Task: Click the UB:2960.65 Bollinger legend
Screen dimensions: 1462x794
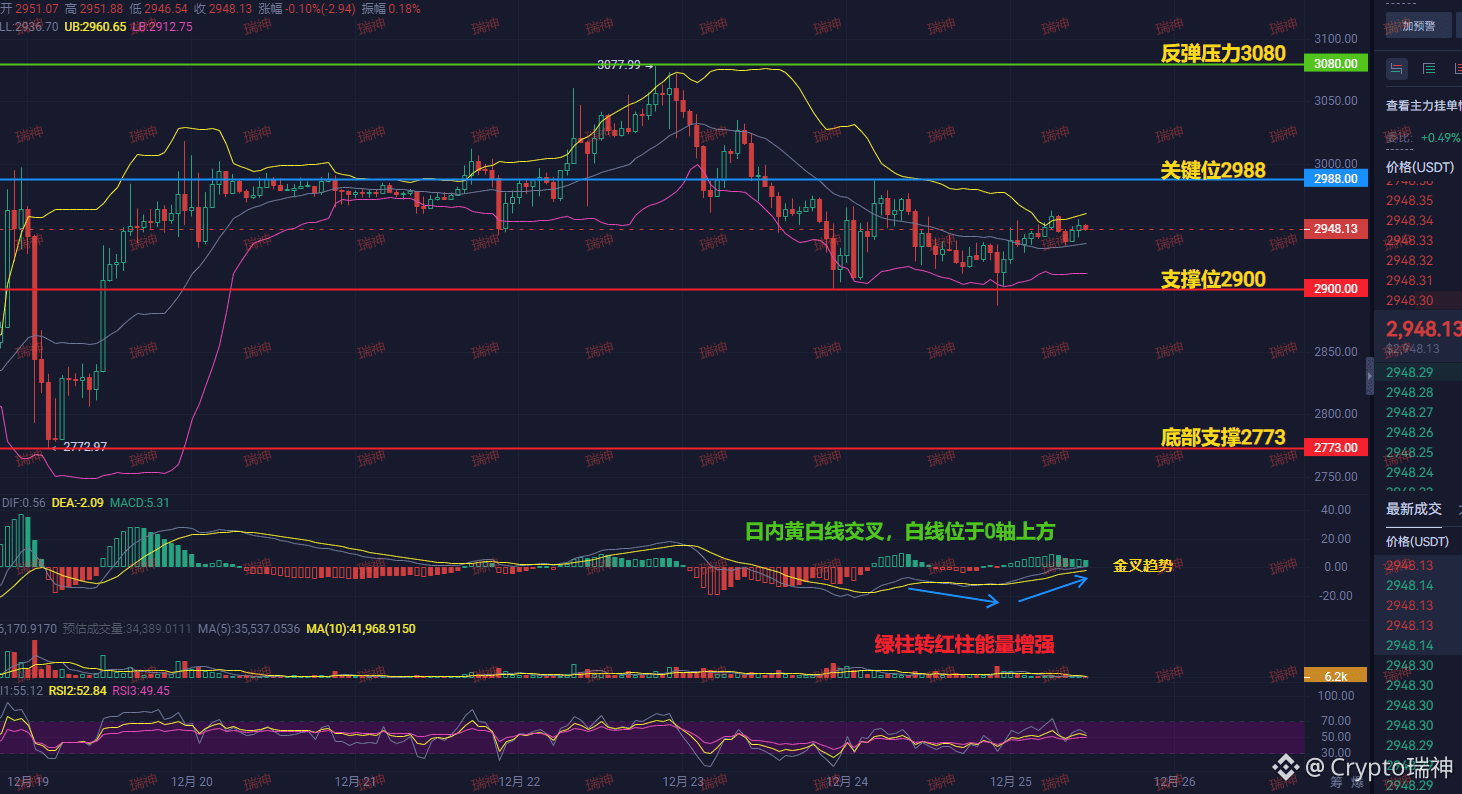Action: [x=95, y=27]
